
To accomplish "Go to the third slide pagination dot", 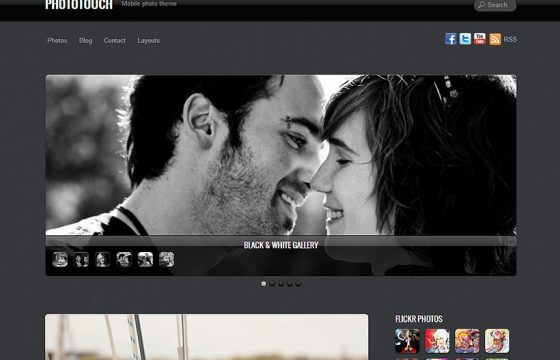I will click(281, 284).
